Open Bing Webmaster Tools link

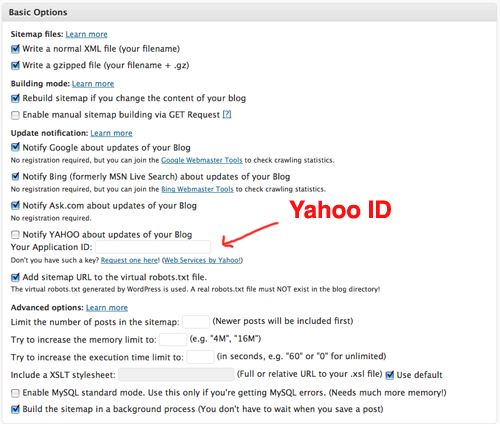pyautogui.click(x=197, y=189)
